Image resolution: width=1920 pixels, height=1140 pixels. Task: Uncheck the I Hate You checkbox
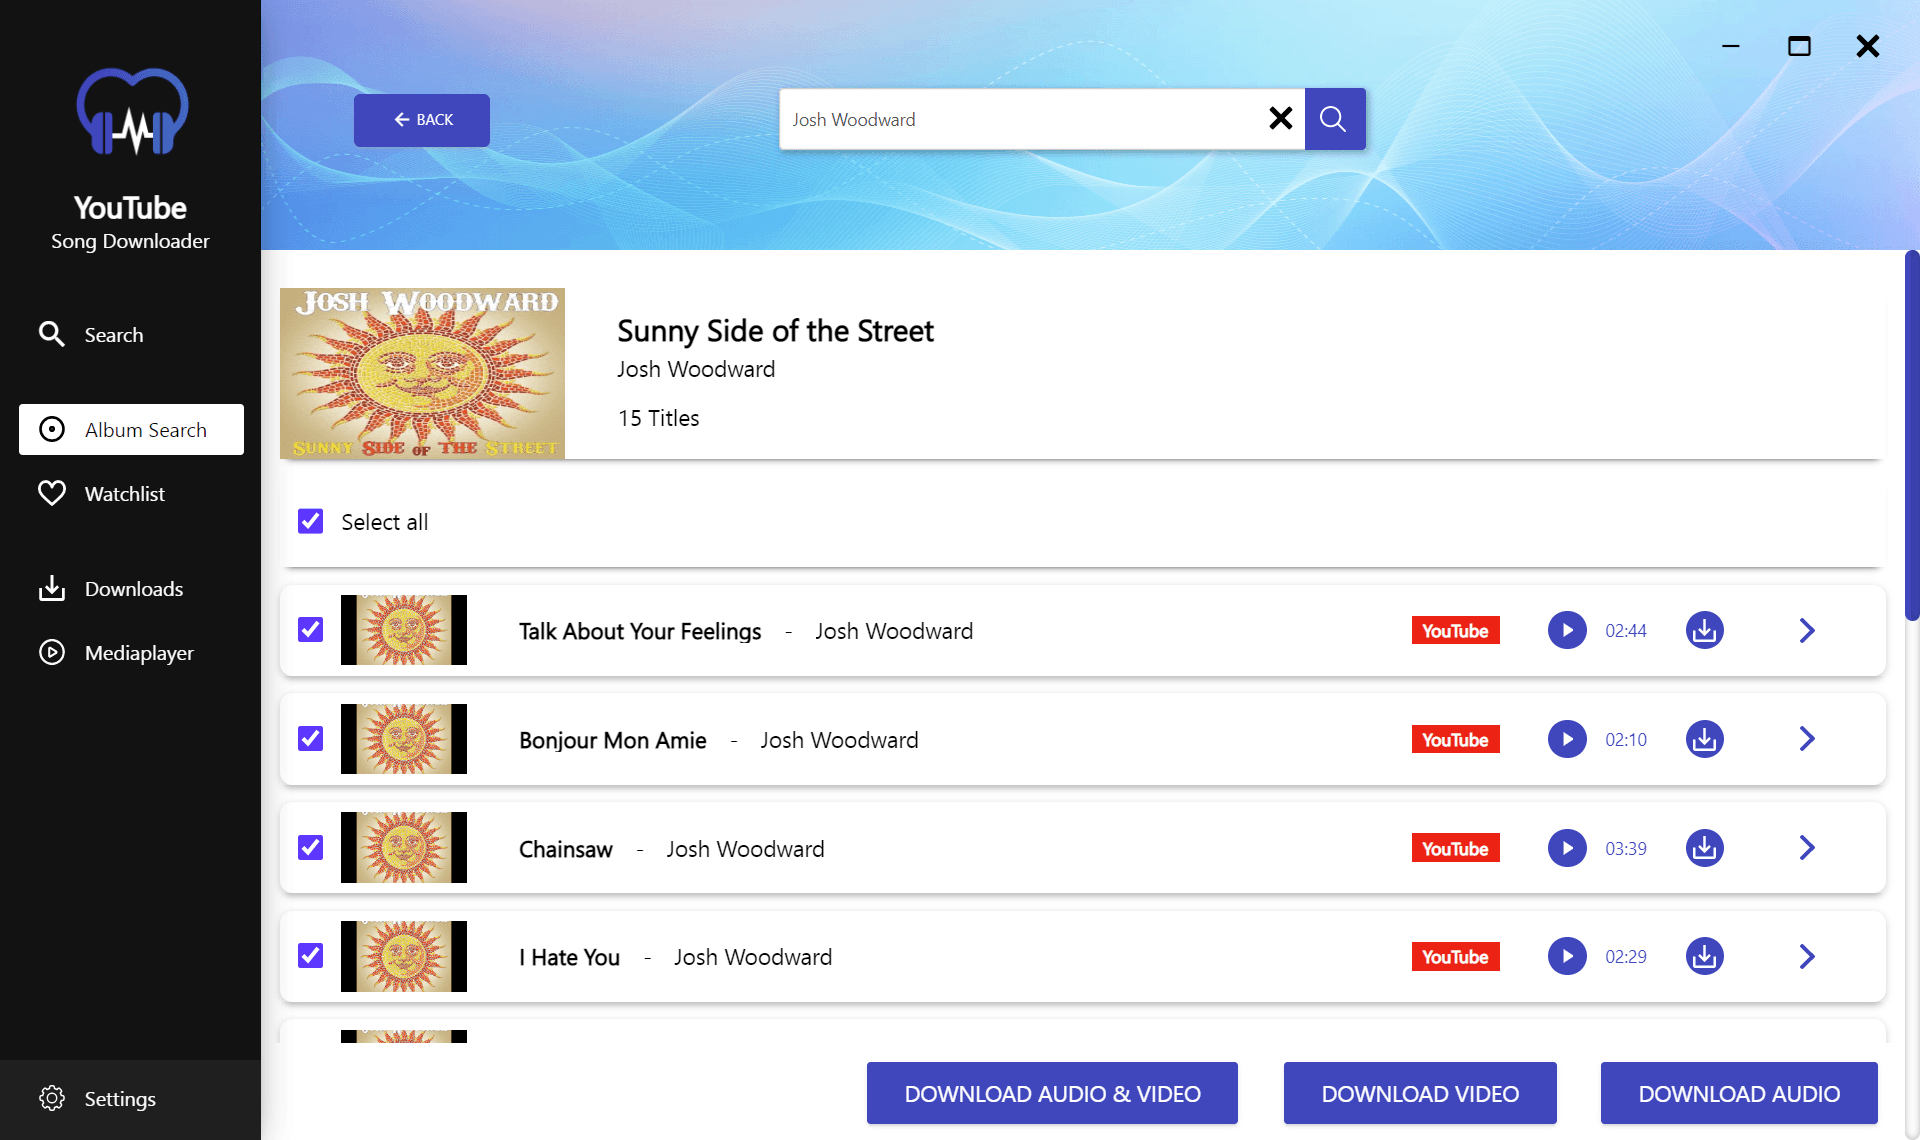click(310, 956)
